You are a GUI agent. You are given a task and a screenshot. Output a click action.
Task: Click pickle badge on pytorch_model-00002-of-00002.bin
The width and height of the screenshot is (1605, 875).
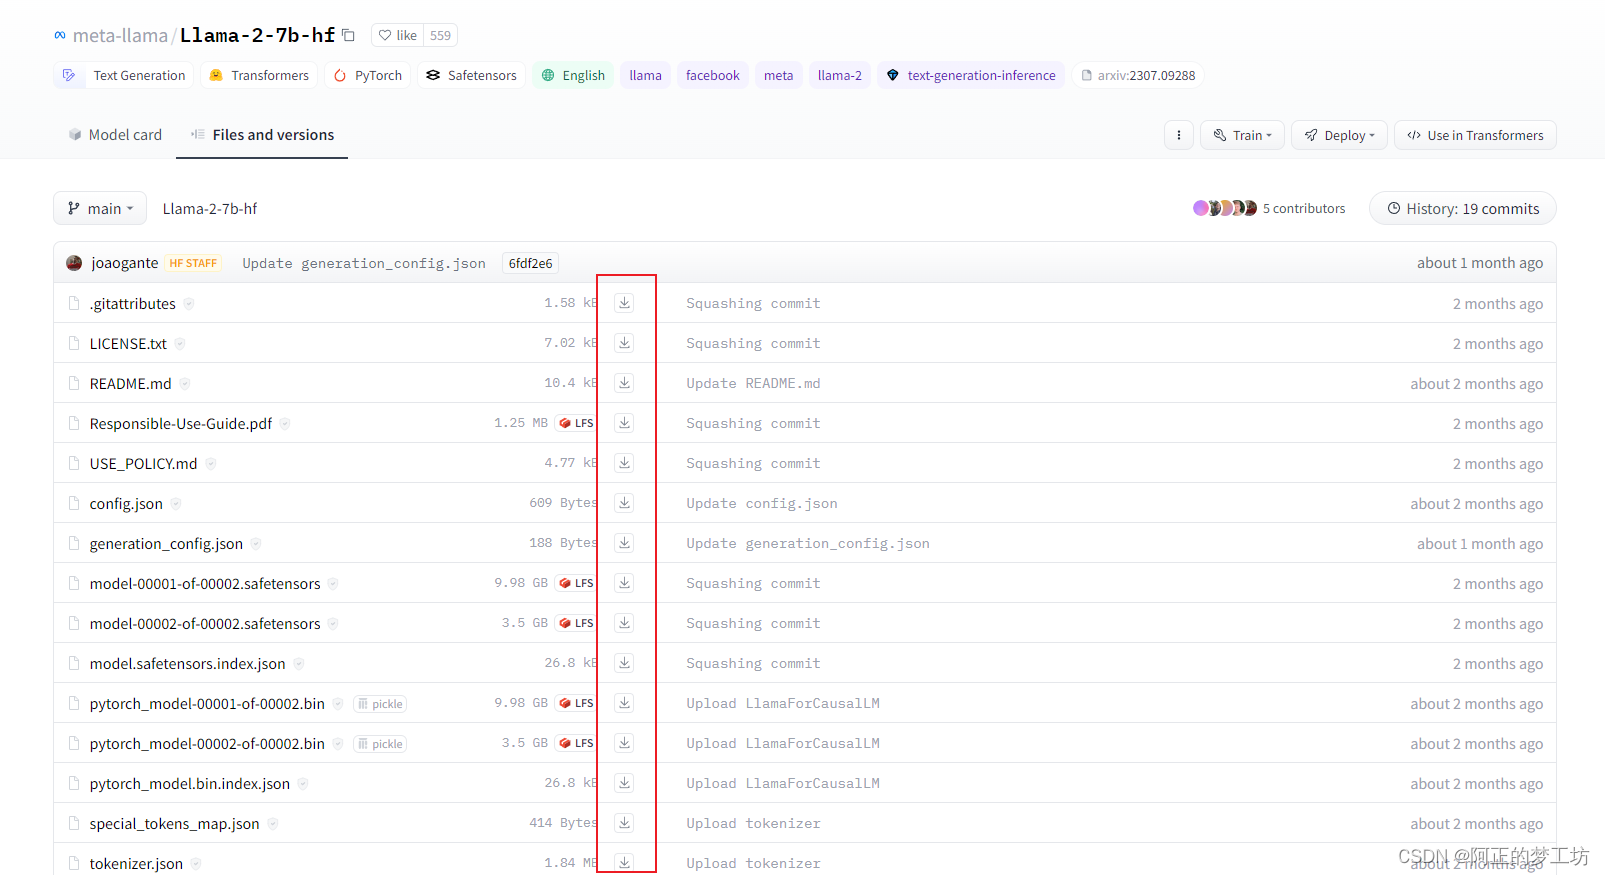click(x=380, y=744)
